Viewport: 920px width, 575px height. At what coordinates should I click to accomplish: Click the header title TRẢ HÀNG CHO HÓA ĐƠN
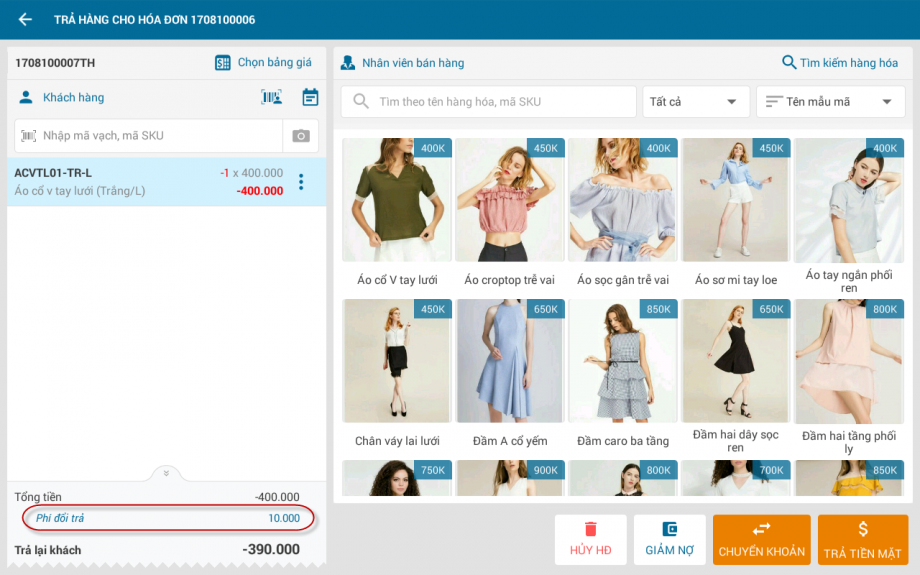(154, 19)
